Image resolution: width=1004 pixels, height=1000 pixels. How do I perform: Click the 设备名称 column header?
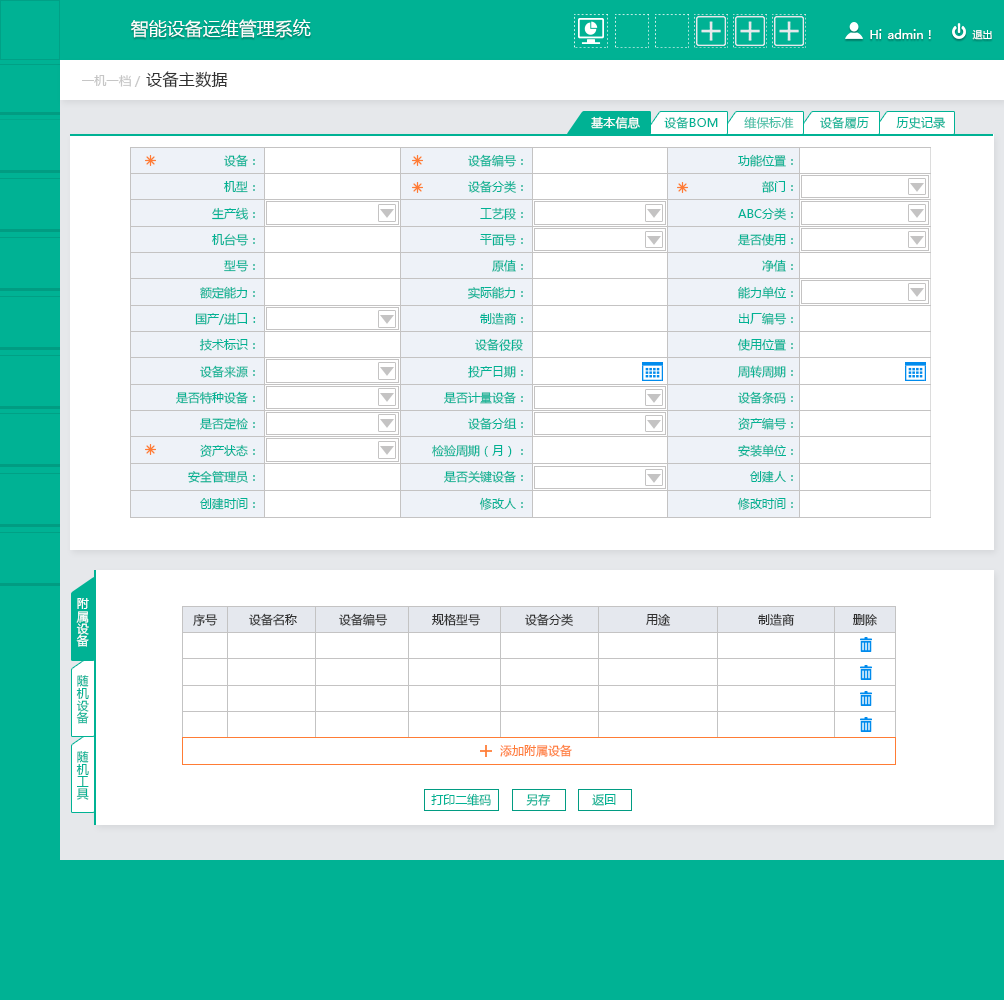[x=272, y=620]
